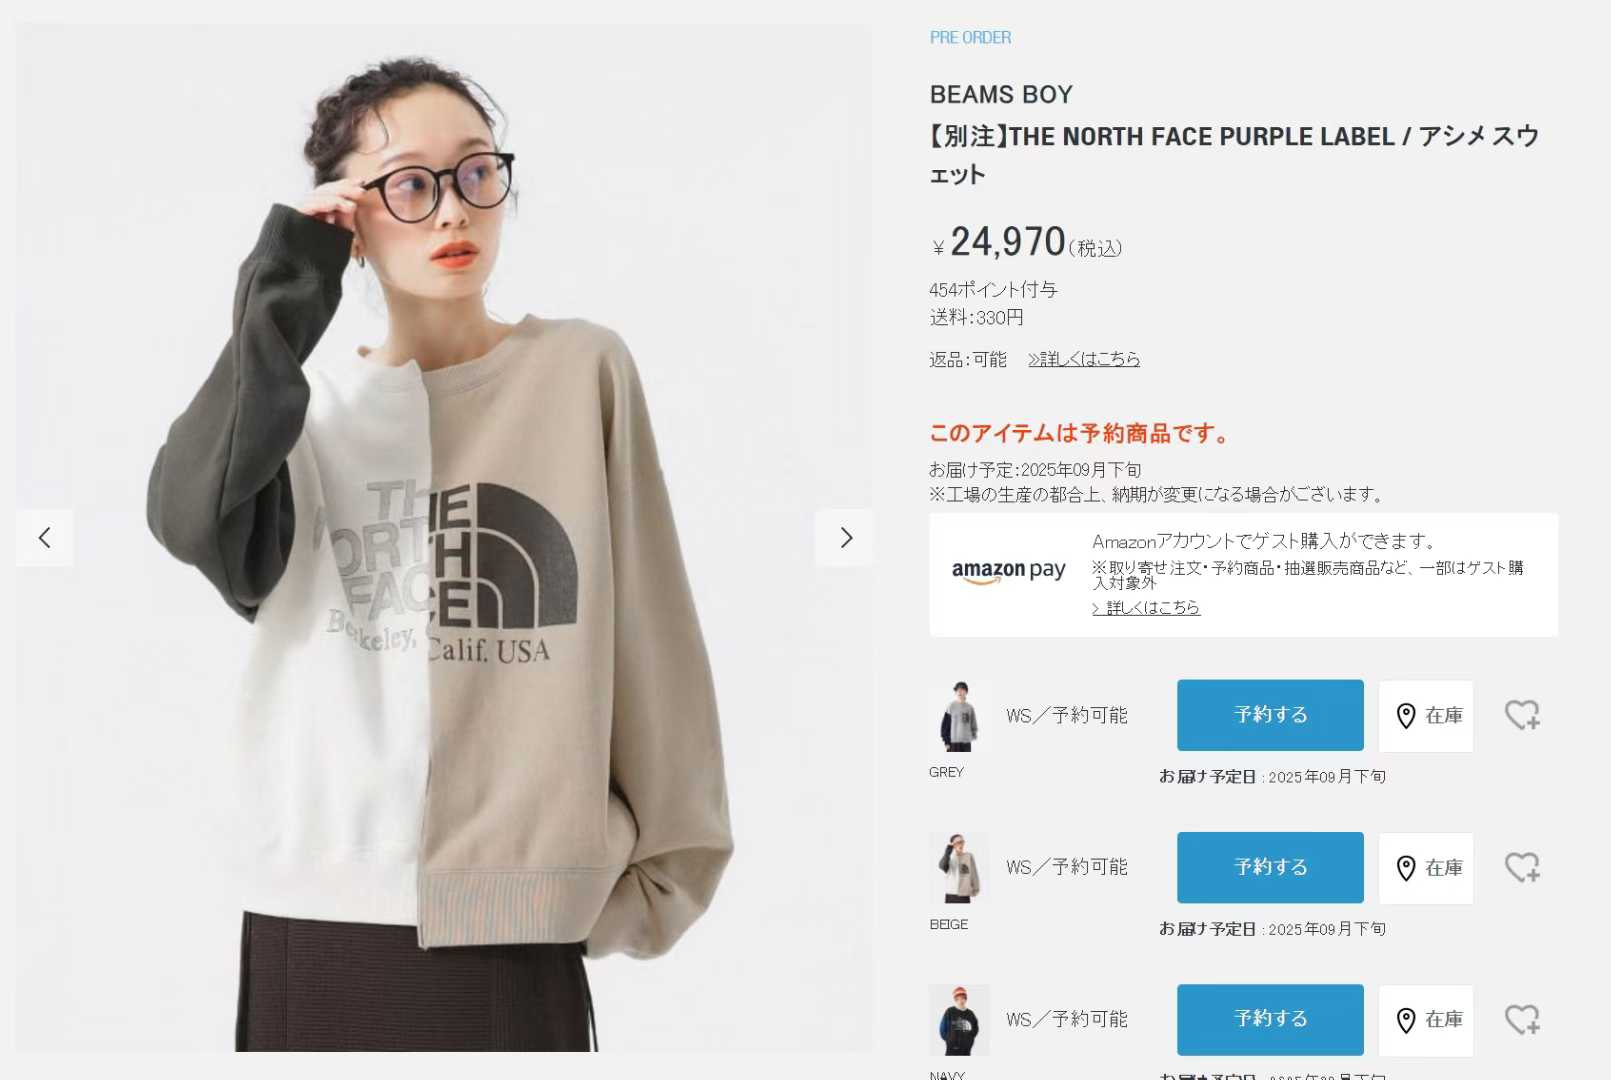Check store stock for BEIGE color
The image size is (1611, 1080).
click(1426, 868)
